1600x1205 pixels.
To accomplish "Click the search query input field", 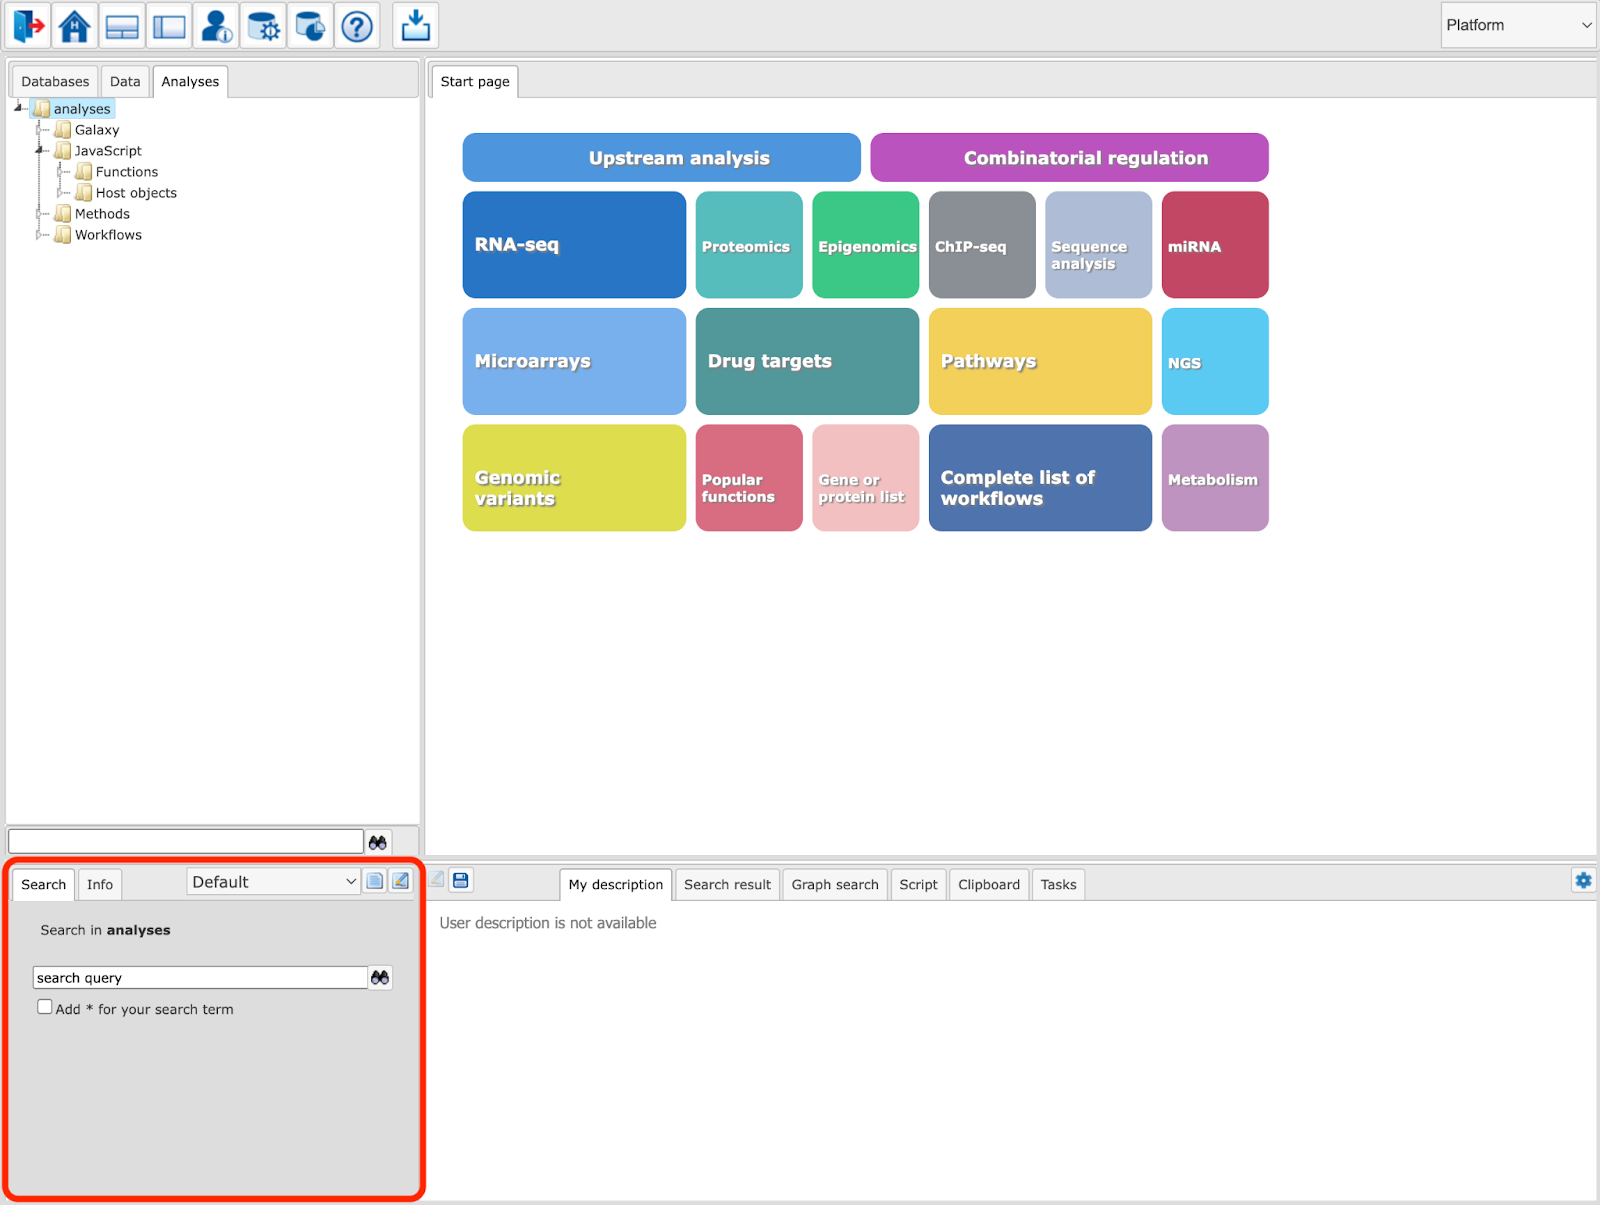I will pyautogui.click(x=200, y=977).
